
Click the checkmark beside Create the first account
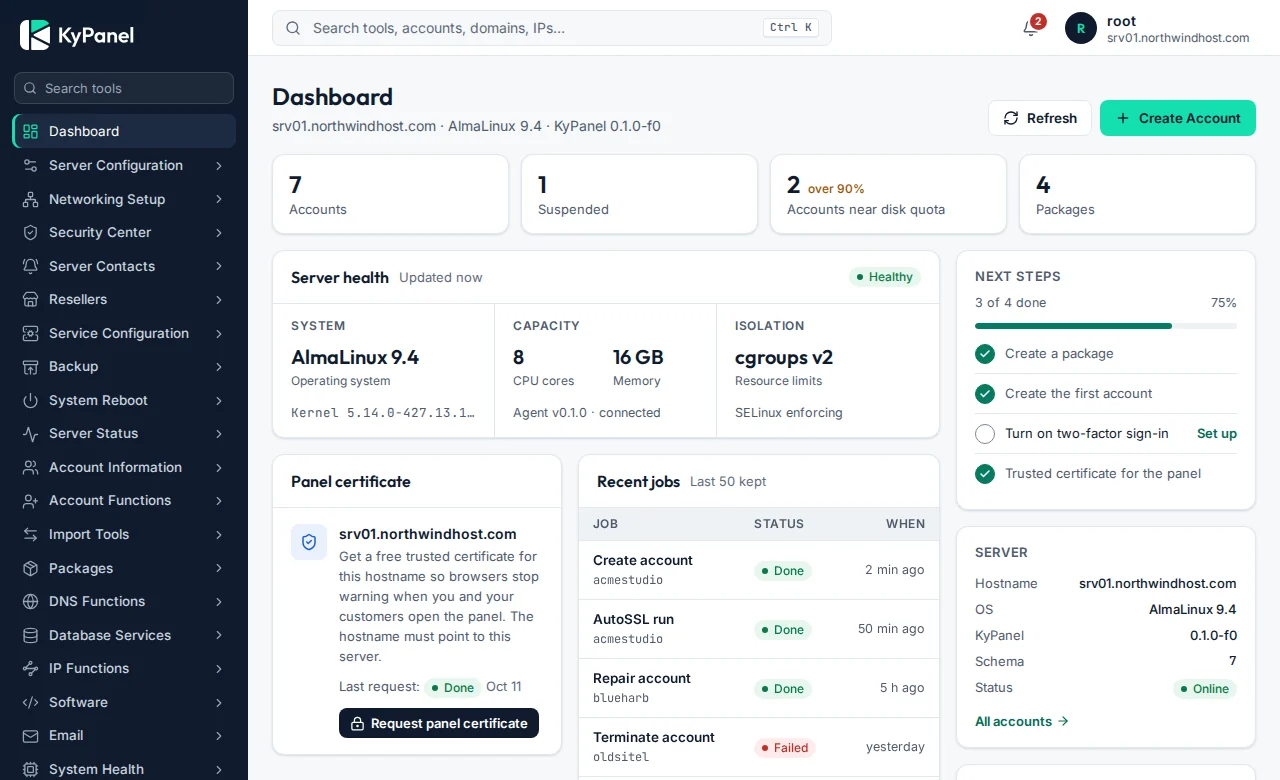click(985, 393)
